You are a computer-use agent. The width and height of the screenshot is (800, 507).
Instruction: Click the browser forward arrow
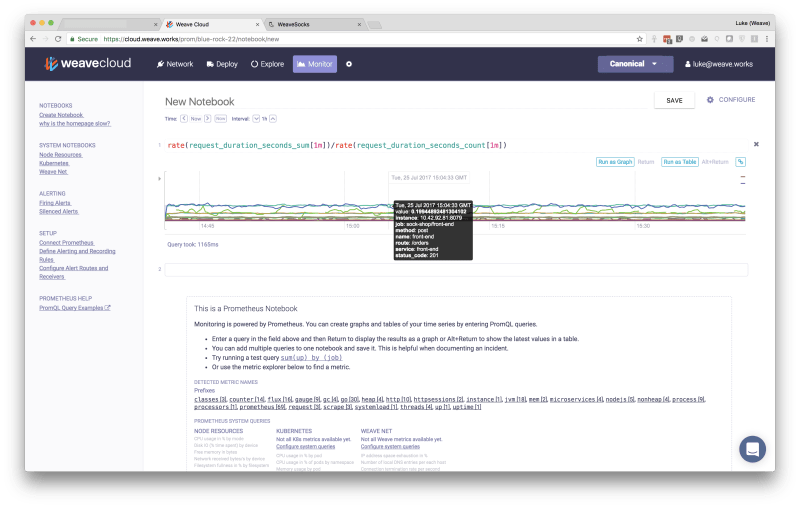pos(45,39)
